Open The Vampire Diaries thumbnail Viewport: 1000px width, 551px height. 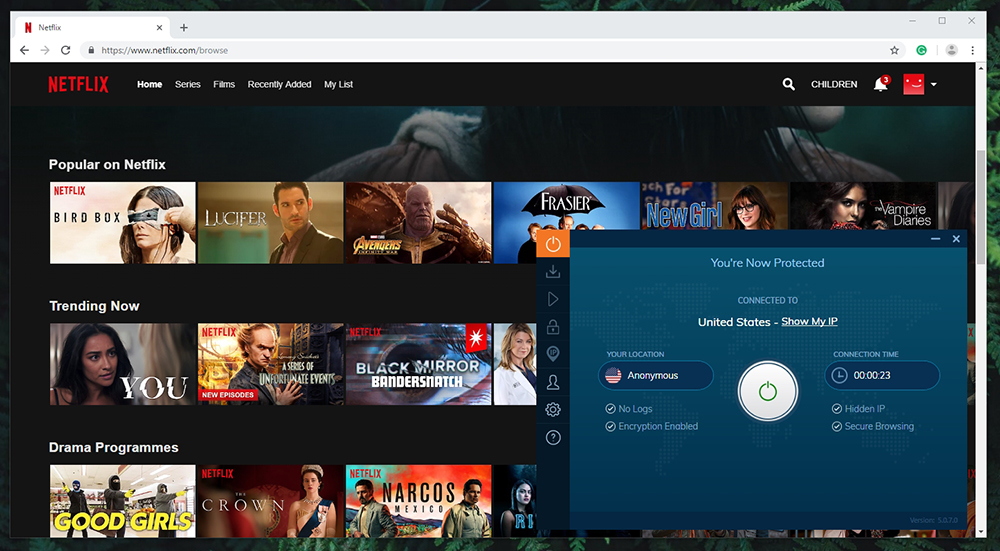coord(863,206)
